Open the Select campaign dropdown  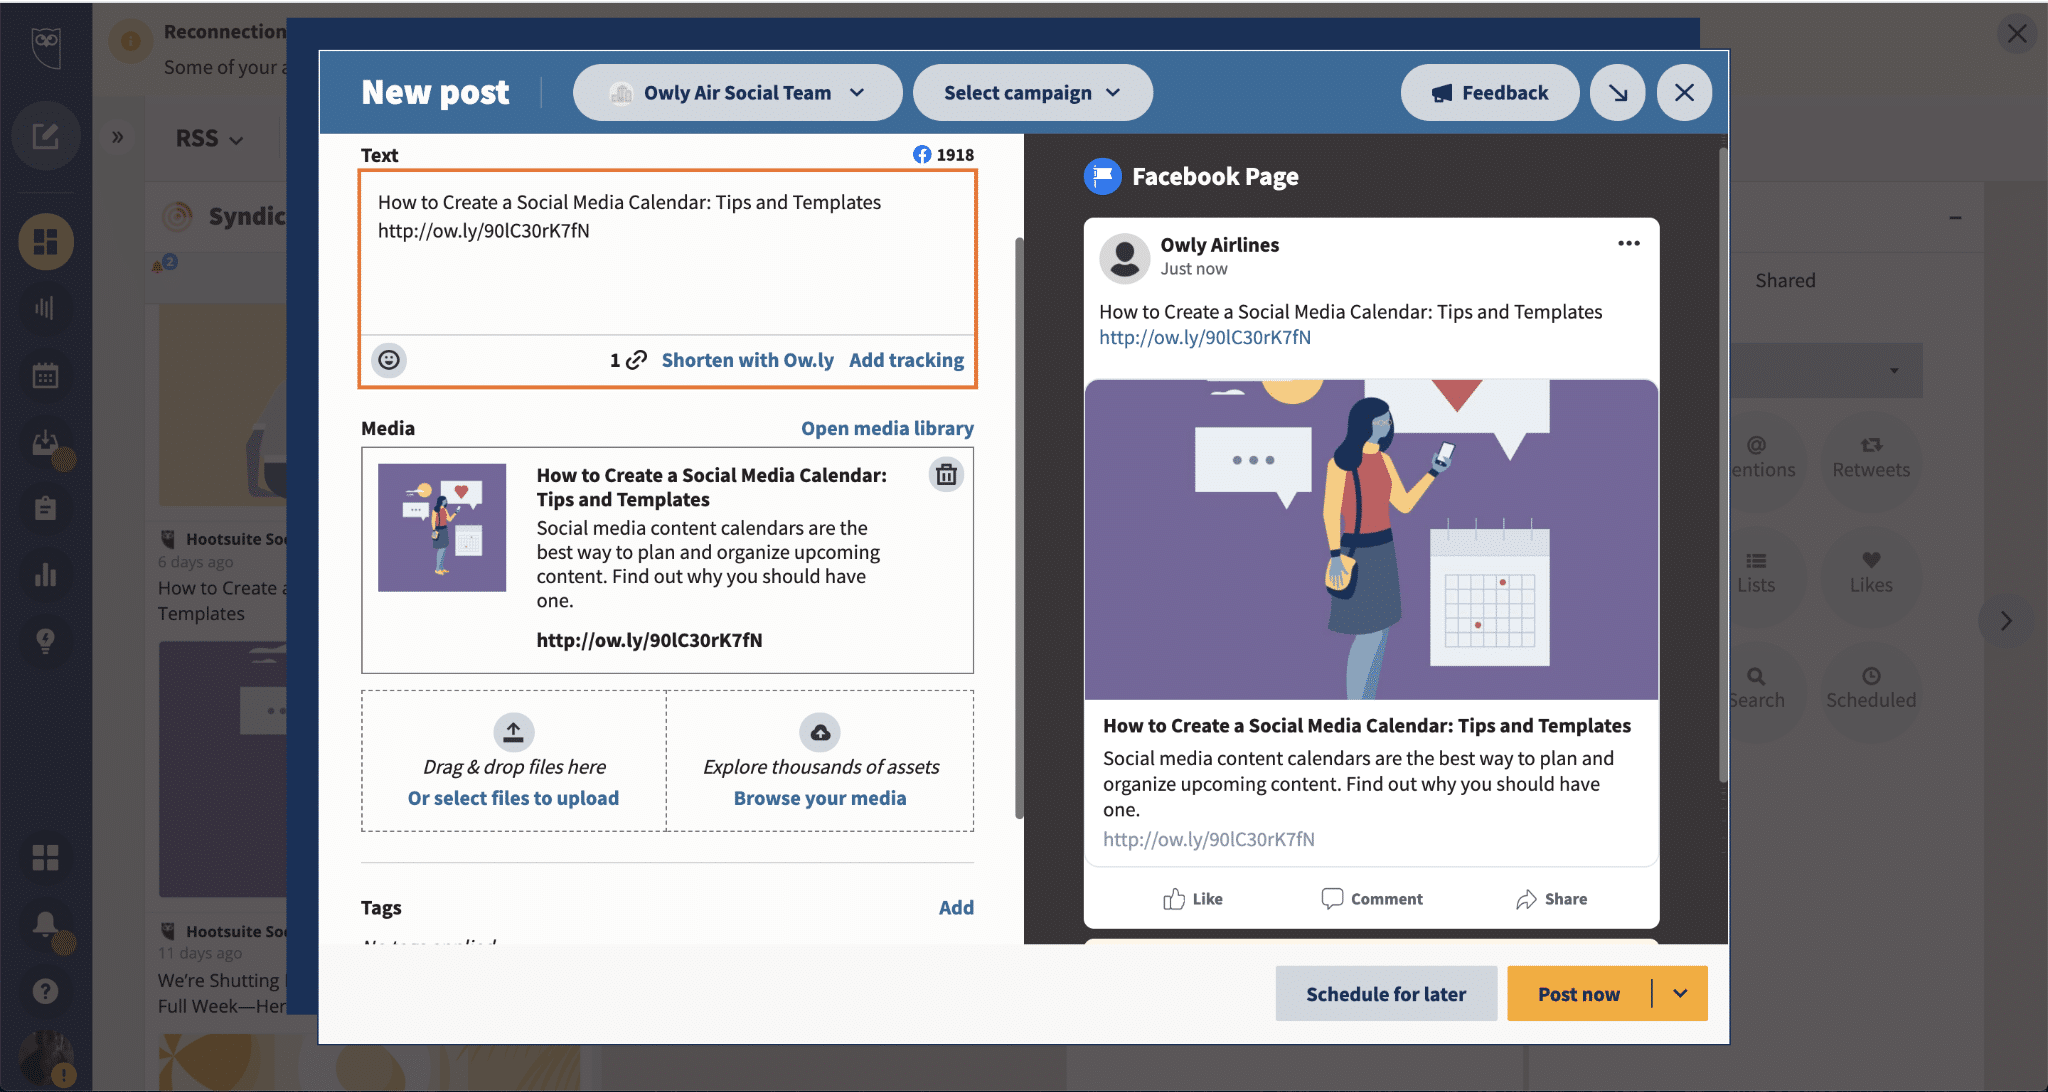tap(1032, 93)
